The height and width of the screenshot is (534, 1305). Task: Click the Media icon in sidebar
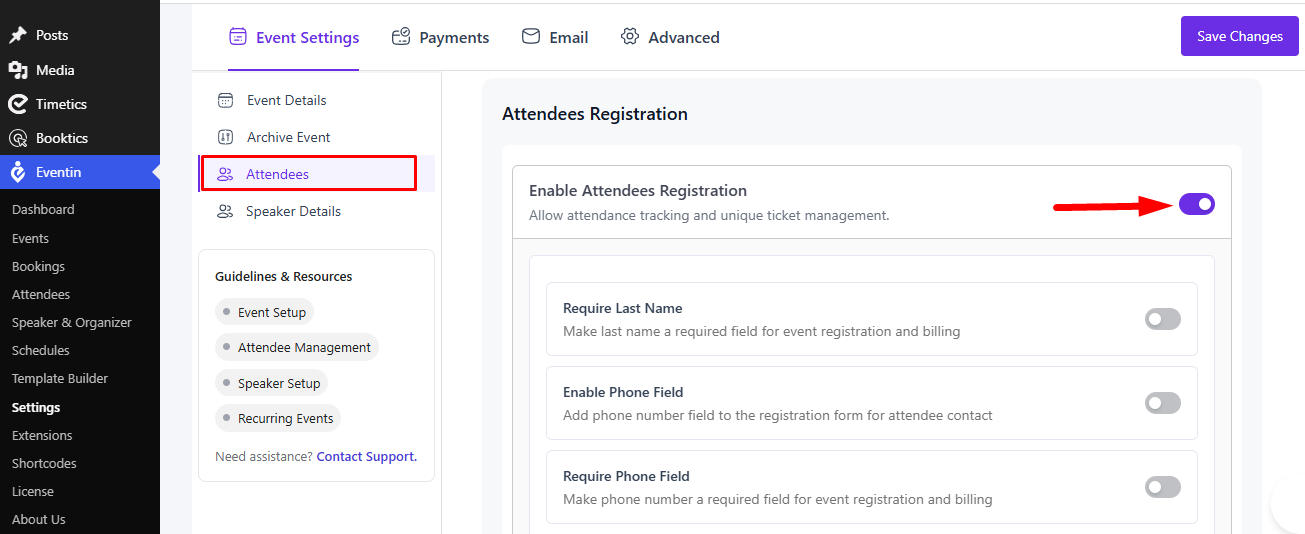(18, 70)
